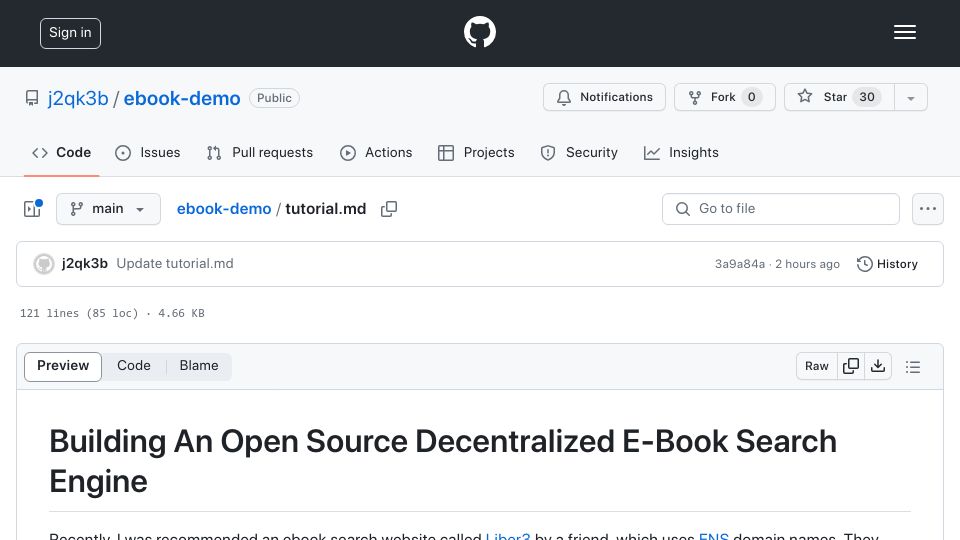
Task: Open the j2qk3b commit author link
Action: click(x=84, y=263)
